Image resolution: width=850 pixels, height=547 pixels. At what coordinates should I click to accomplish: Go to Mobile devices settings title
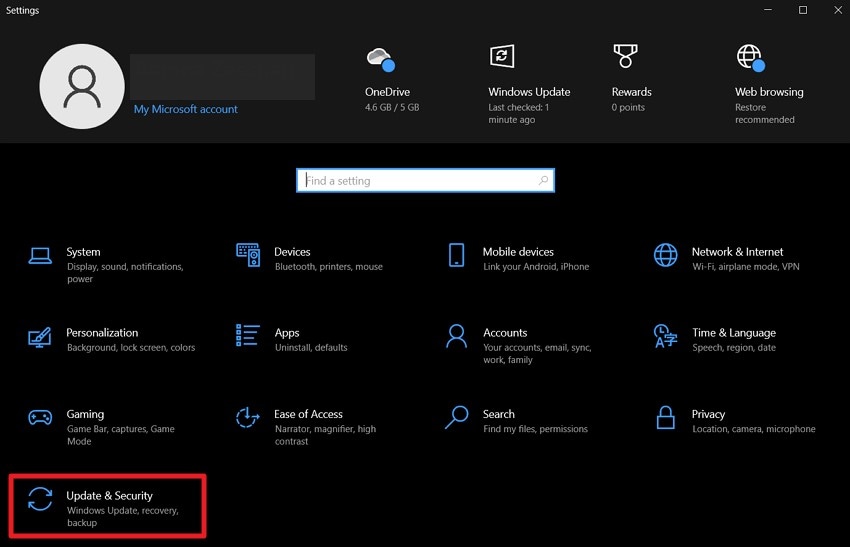pyautogui.click(x=518, y=252)
